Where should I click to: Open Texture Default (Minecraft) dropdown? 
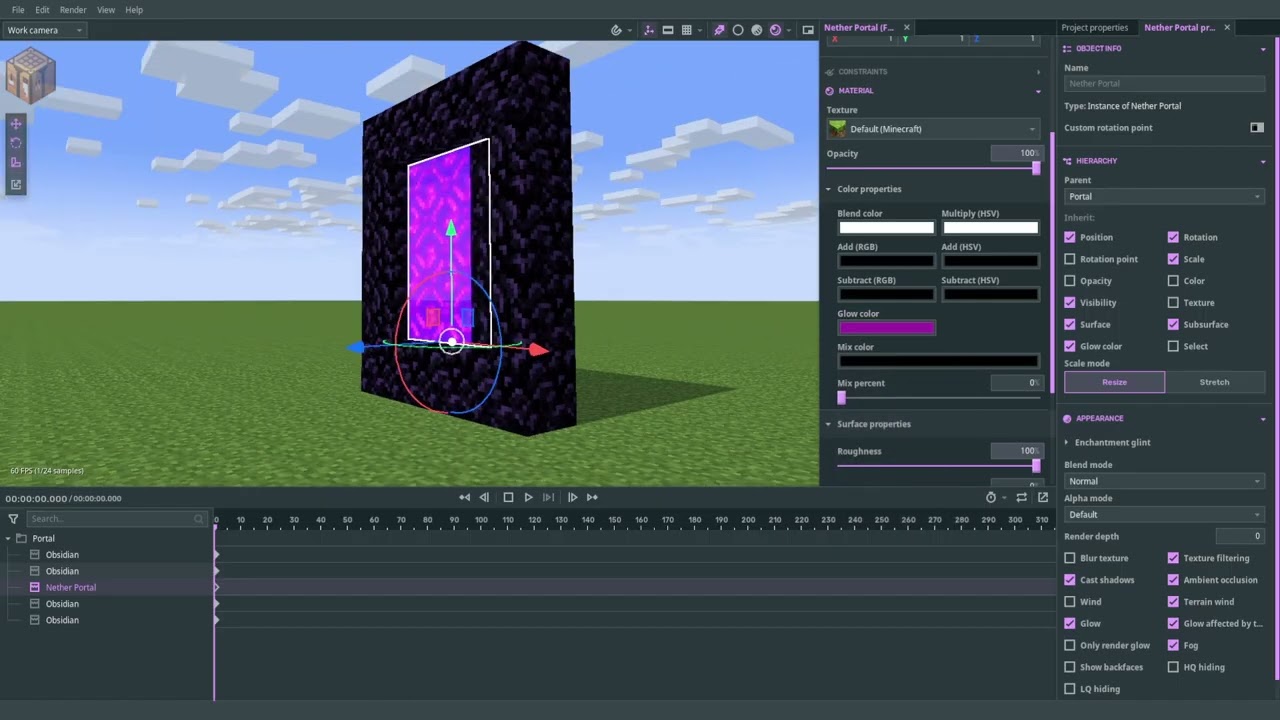(x=932, y=129)
